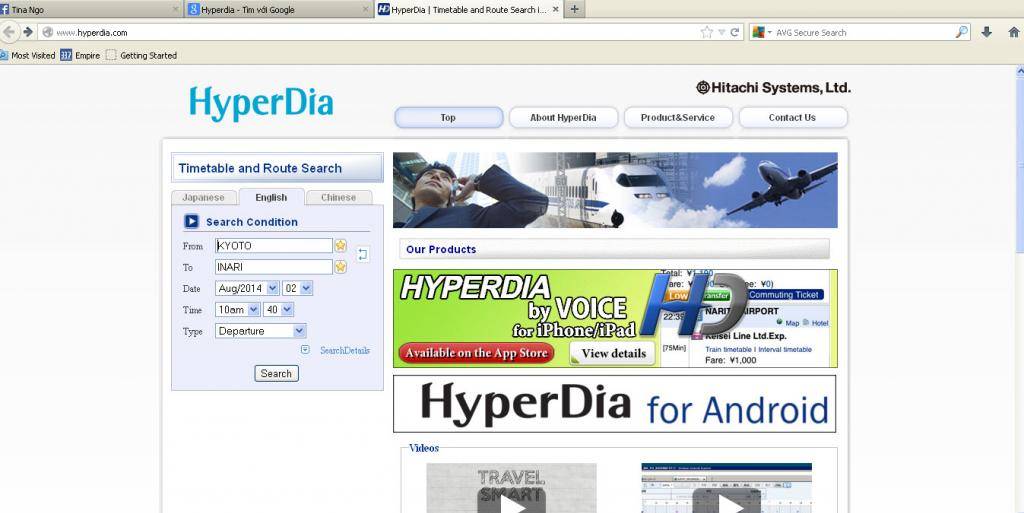Click Timetable and Route Search heading
Screen dimensions: 1024x513
click(260, 168)
